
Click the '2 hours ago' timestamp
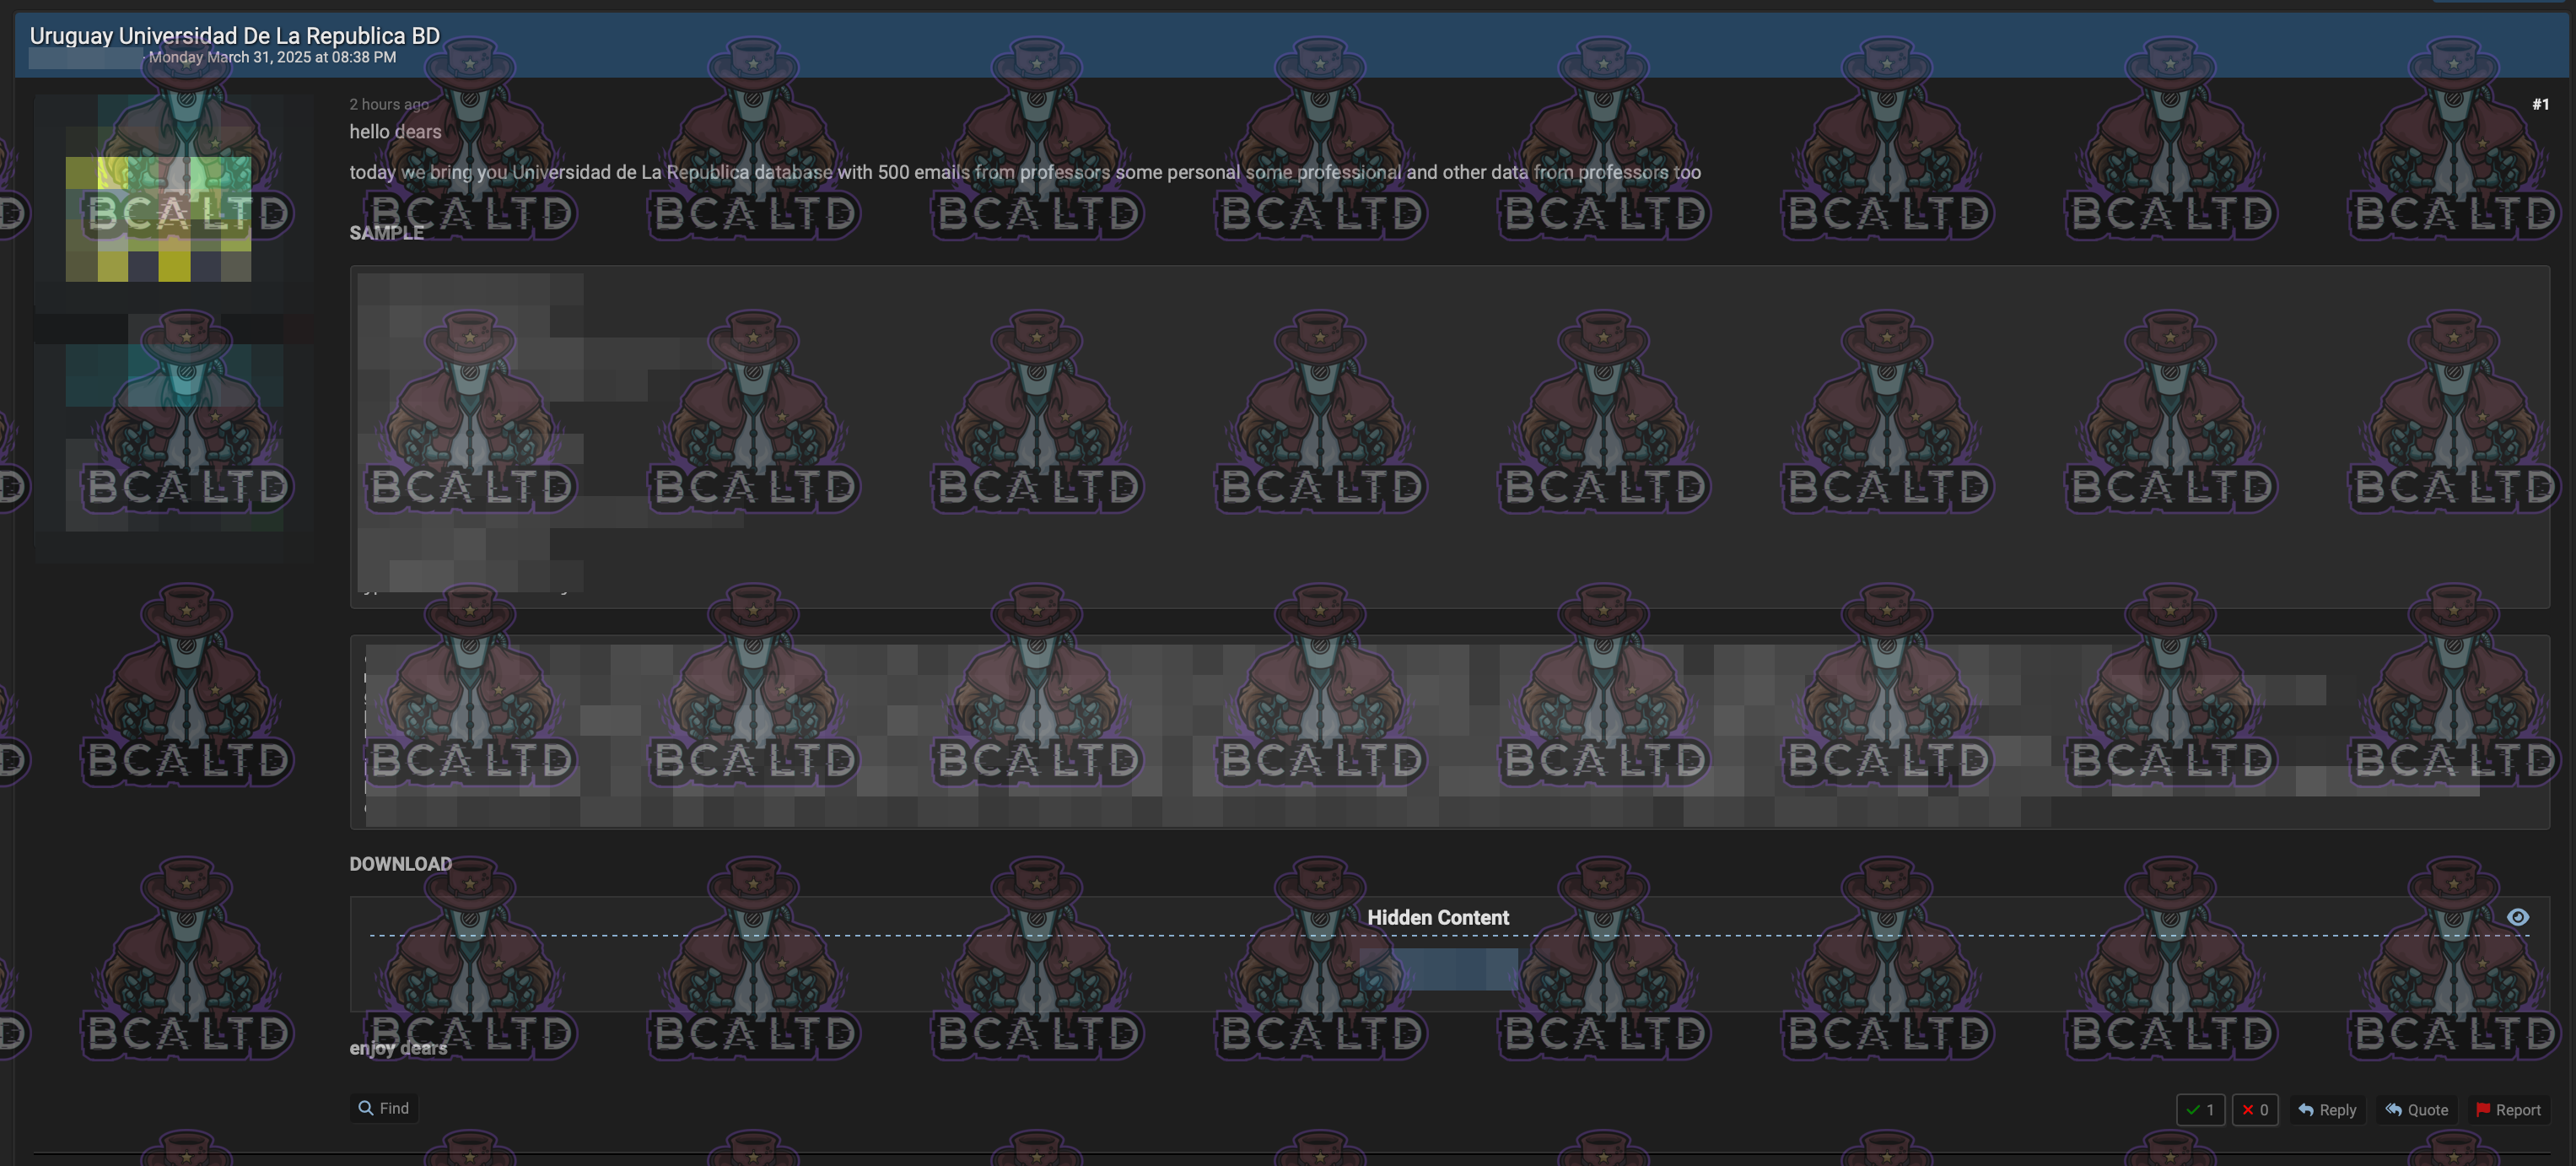[x=389, y=104]
